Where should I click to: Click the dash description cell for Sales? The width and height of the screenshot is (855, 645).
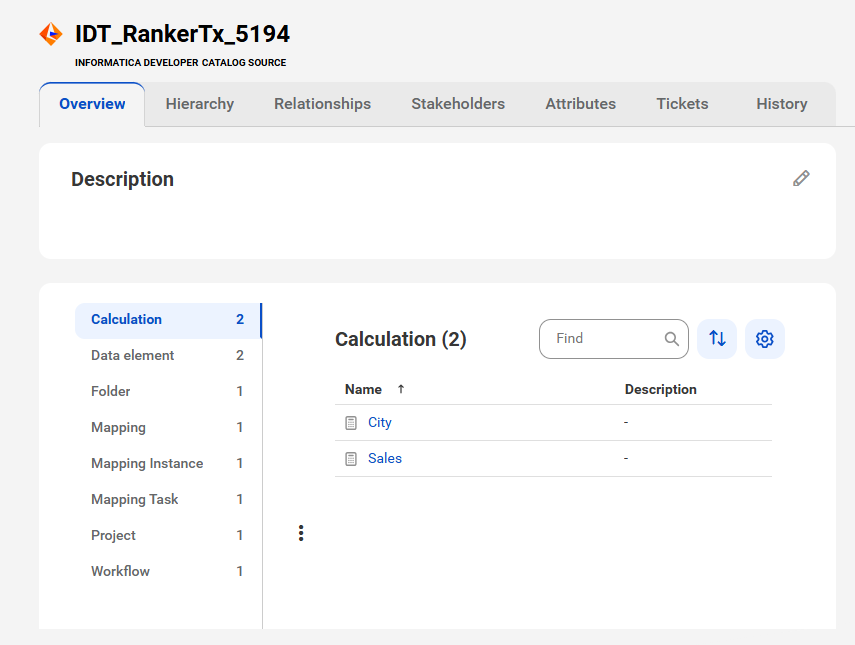[626, 459]
